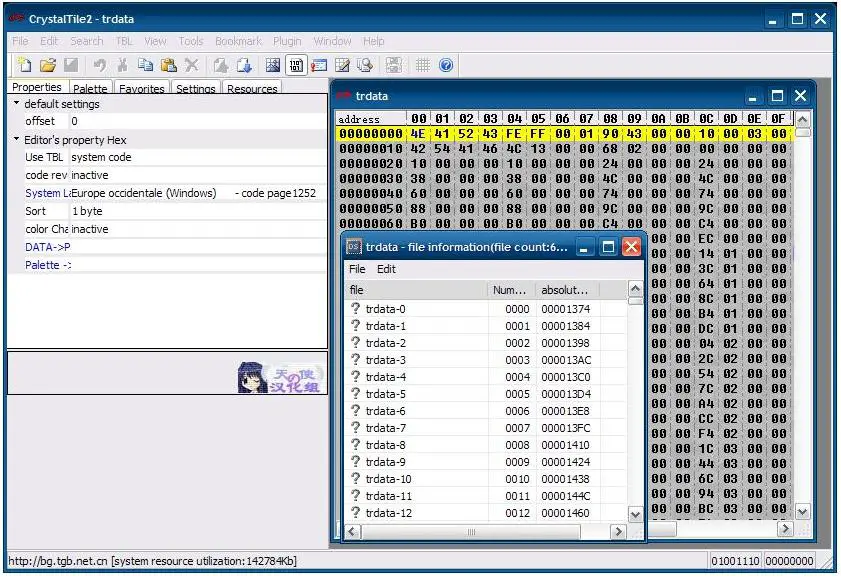
Task: Open the Plugin menu
Action: pyautogui.click(x=287, y=41)
